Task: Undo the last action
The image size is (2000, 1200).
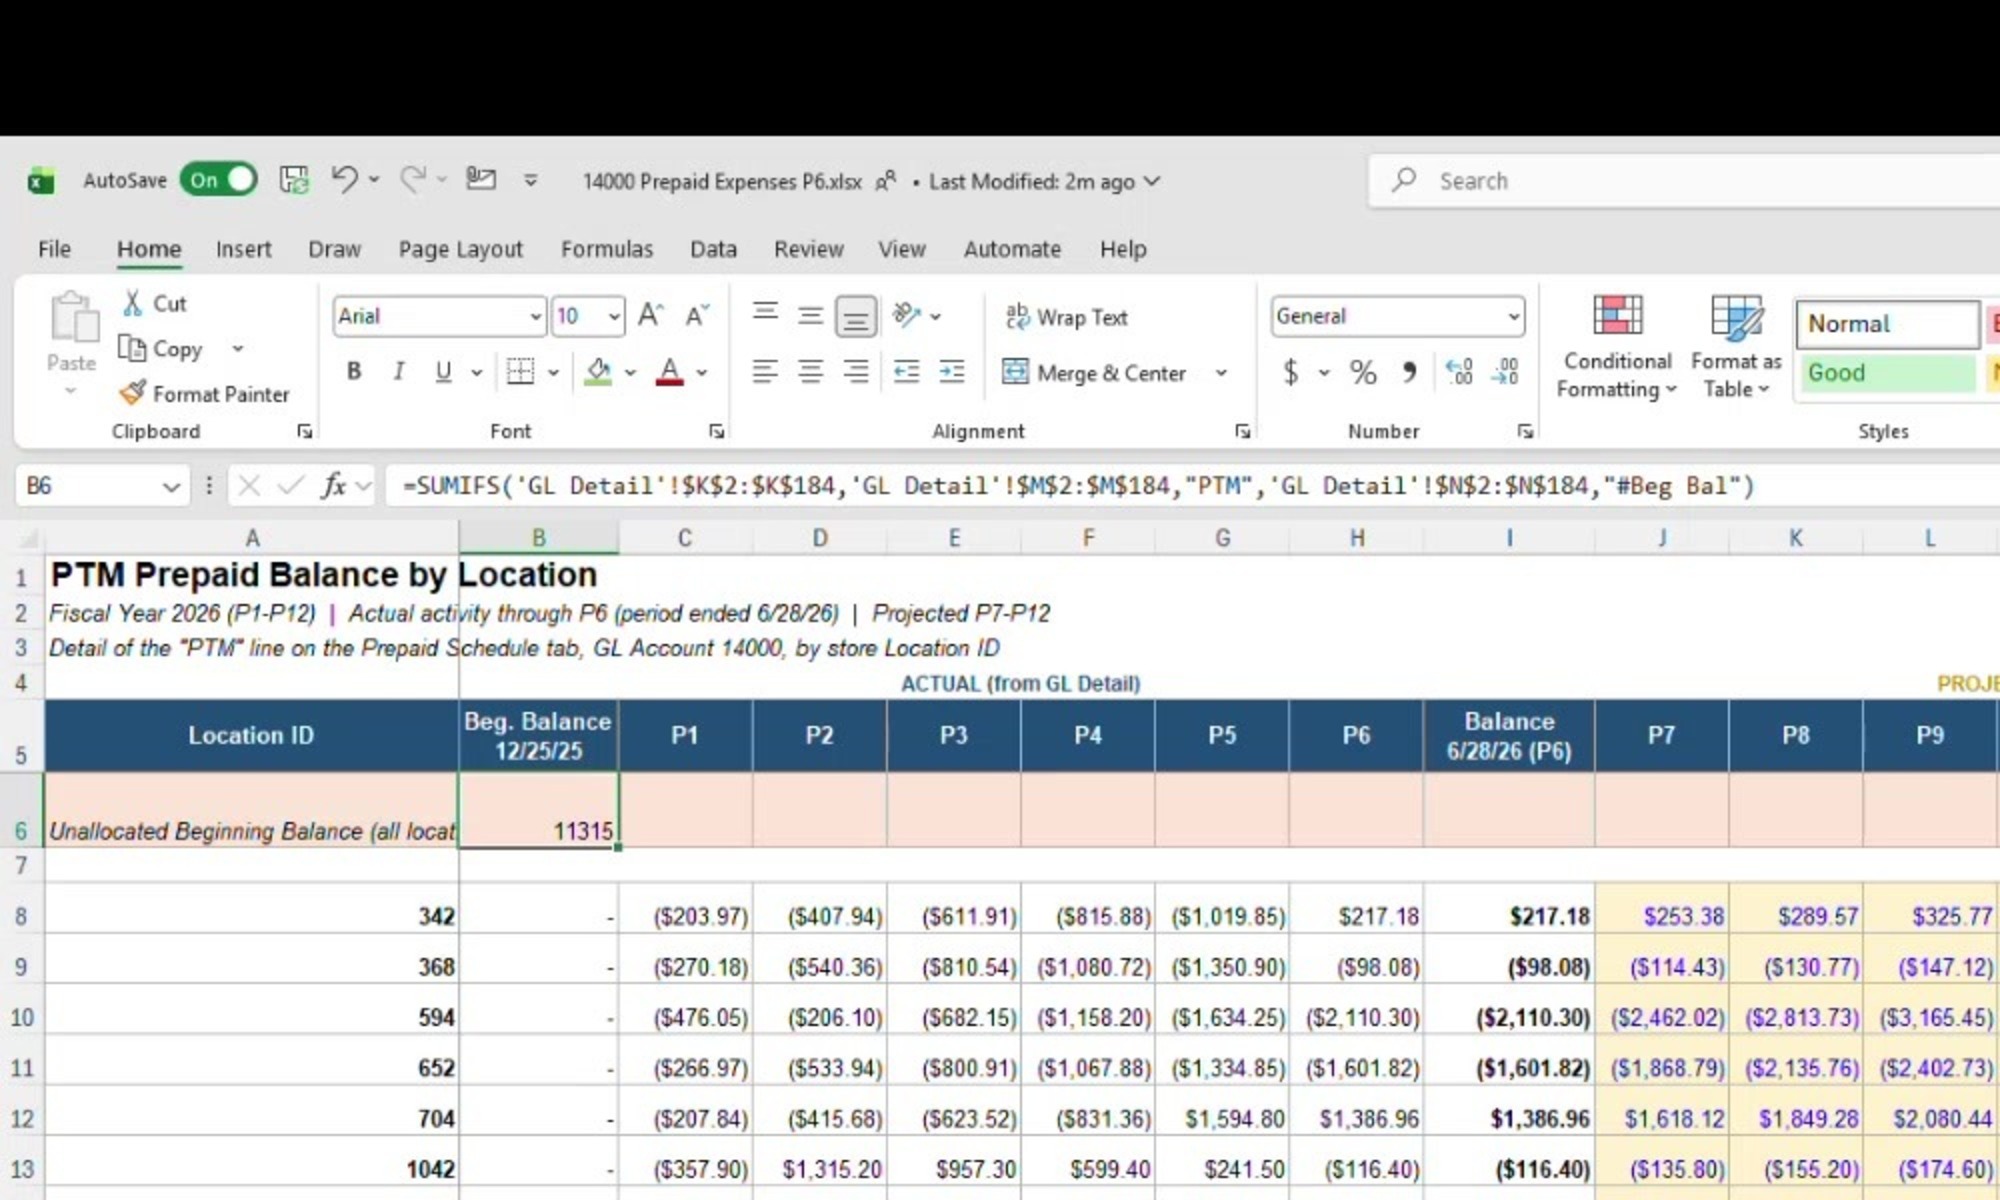Action: [x=344, y=180]
